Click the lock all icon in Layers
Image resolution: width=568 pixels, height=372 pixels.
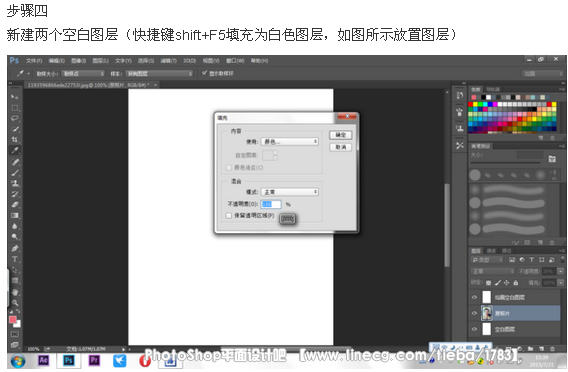515,283
